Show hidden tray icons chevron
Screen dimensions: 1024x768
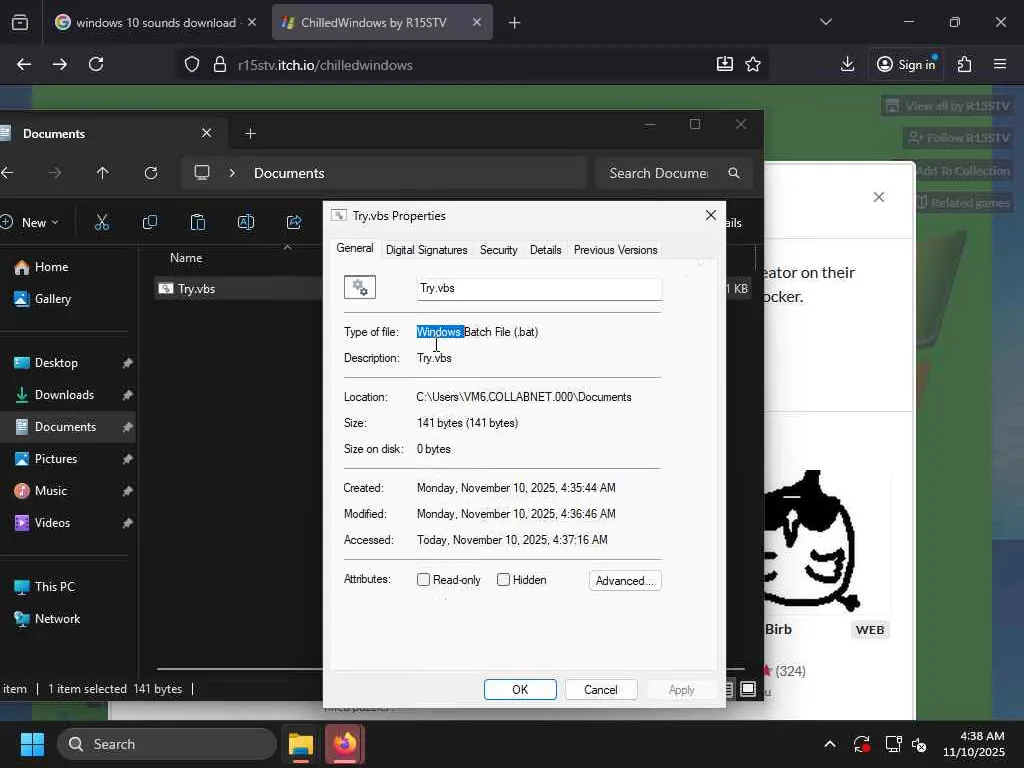pos(829,744)
